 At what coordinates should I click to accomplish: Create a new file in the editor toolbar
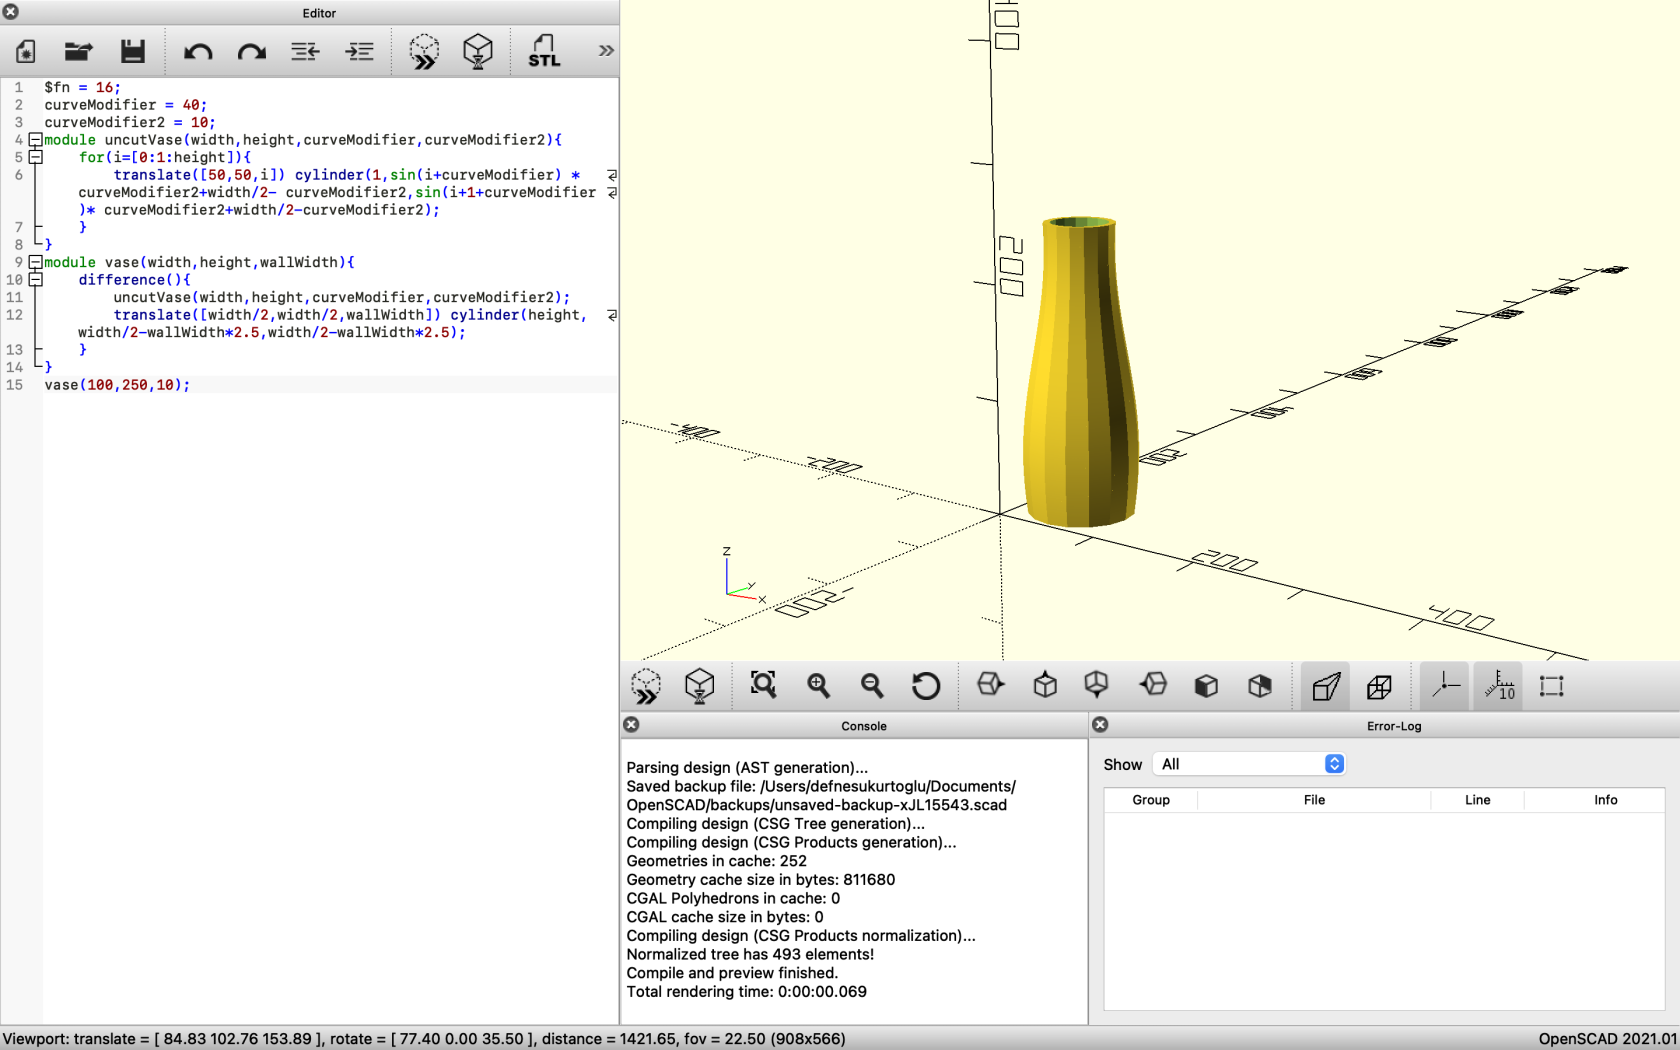[x=26, y=51]
